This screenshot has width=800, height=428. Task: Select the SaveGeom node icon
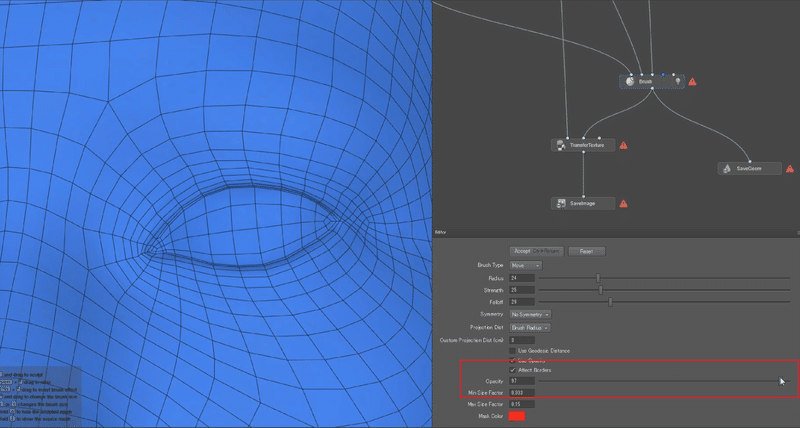pos(728,168)
